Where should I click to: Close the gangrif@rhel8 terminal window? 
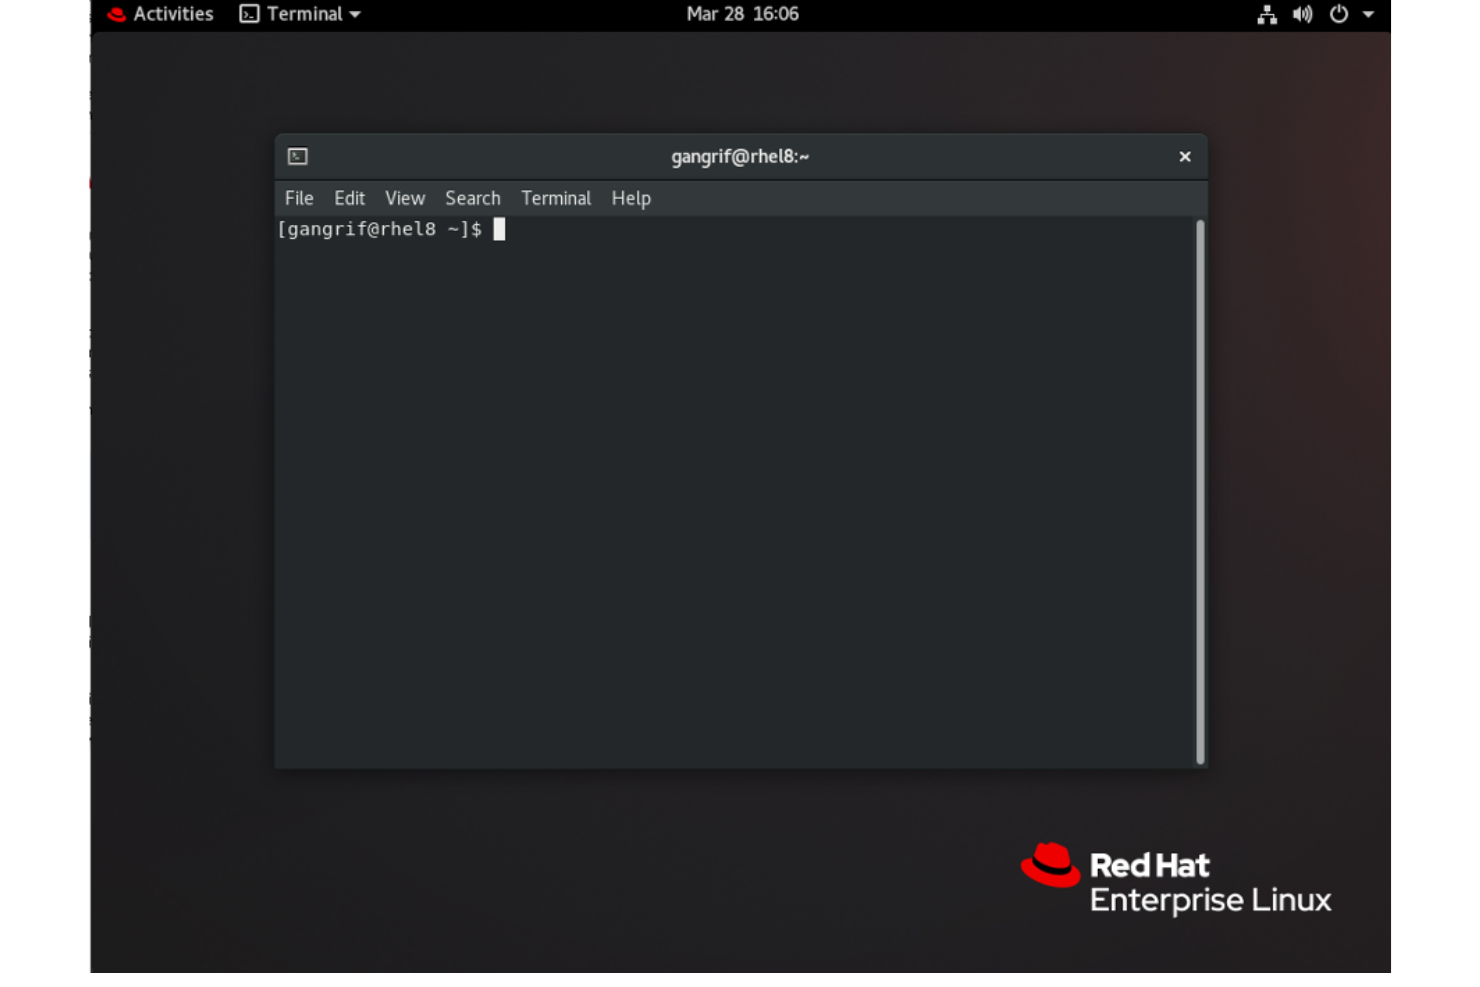click(x=1186, y=156)
